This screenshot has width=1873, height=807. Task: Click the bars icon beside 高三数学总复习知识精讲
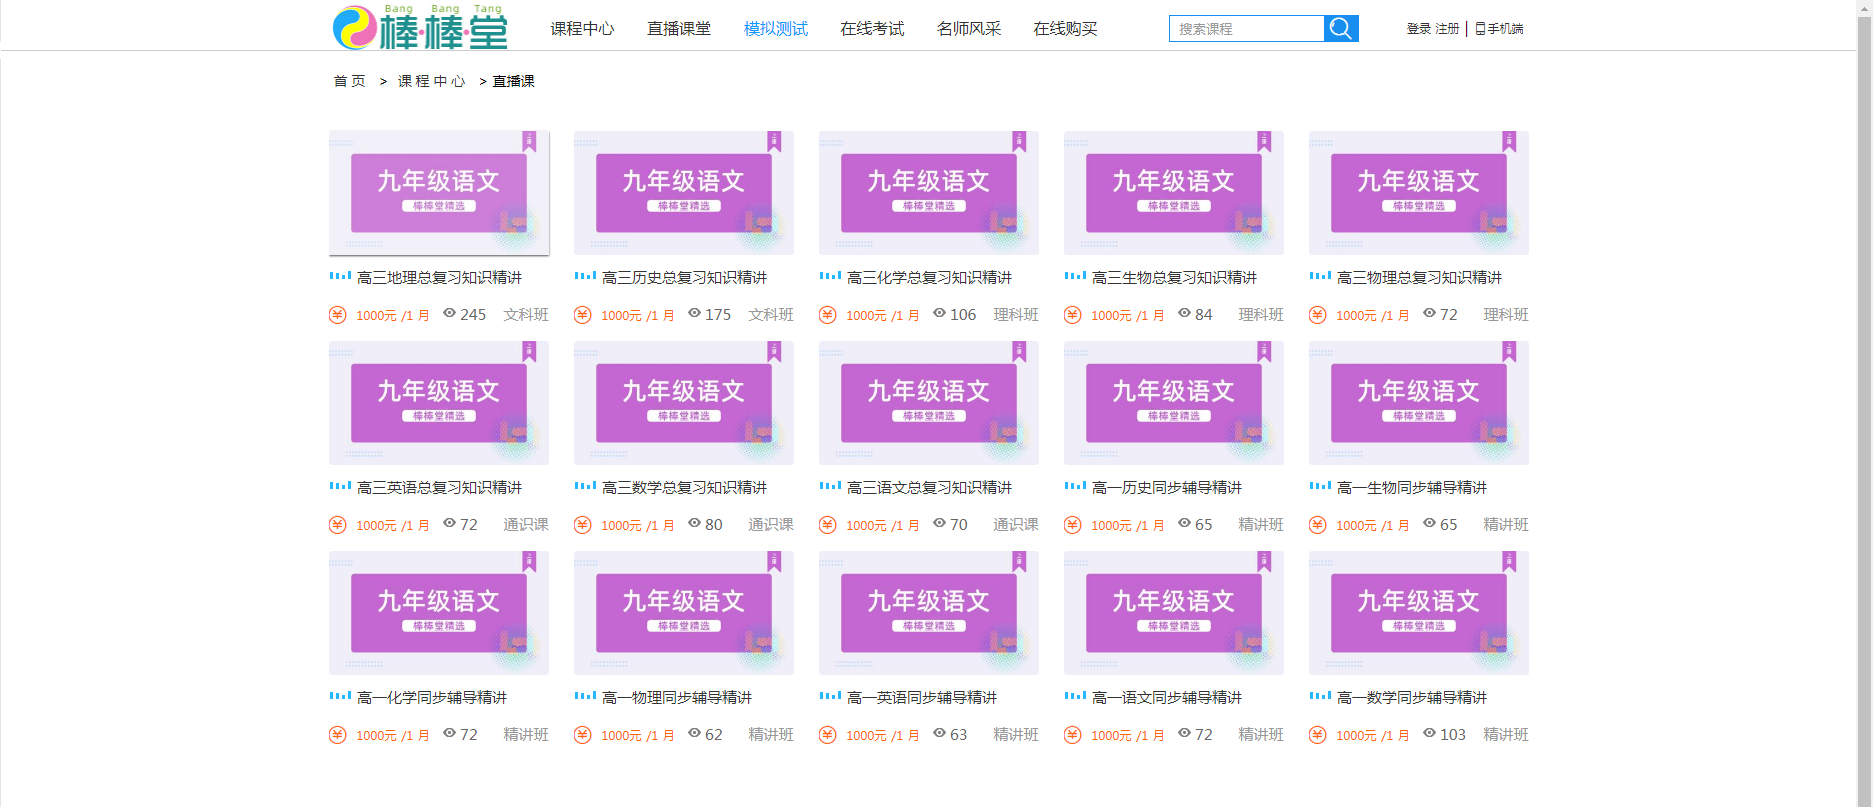click(x=585, y=486)
